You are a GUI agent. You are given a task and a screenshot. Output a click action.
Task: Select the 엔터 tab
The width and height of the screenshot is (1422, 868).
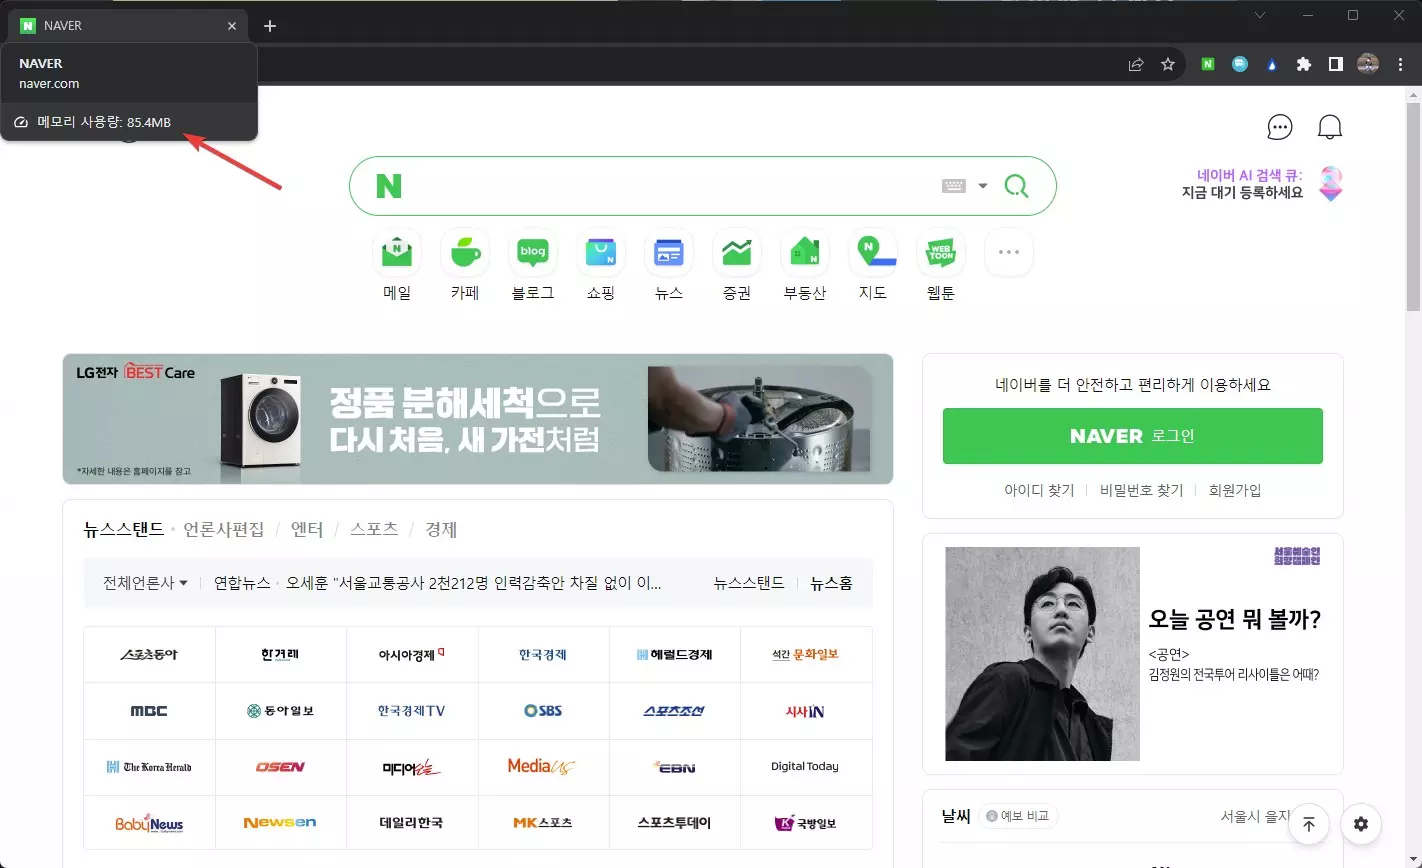307,530
